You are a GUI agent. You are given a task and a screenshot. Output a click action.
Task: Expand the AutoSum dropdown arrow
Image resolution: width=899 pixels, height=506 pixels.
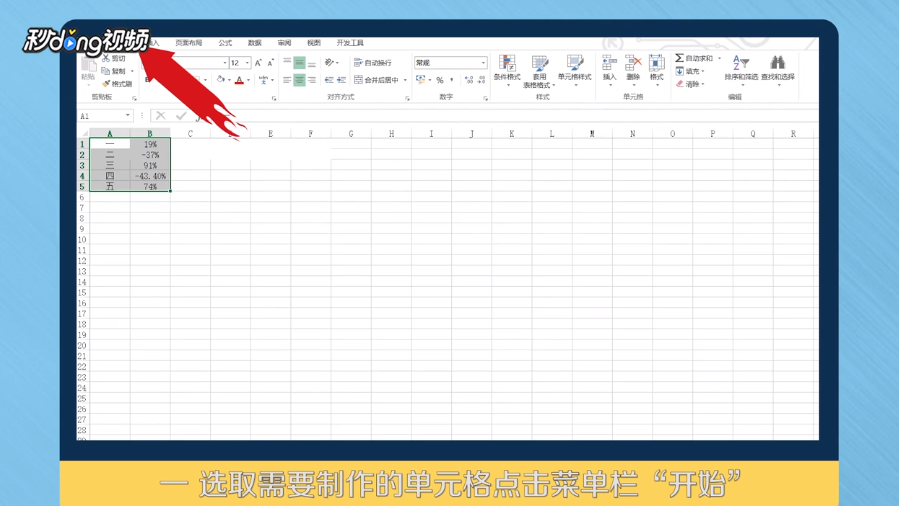click(x=720, y=58)
